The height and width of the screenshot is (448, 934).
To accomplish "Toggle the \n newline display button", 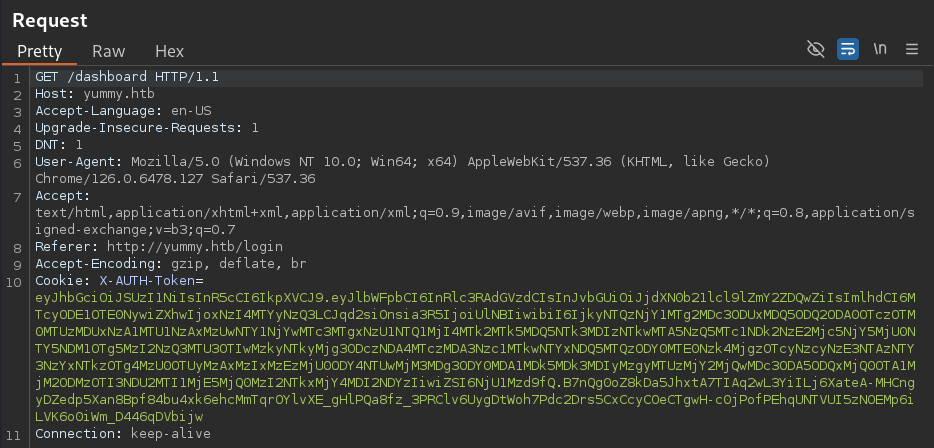I will (x=880, y=49).
